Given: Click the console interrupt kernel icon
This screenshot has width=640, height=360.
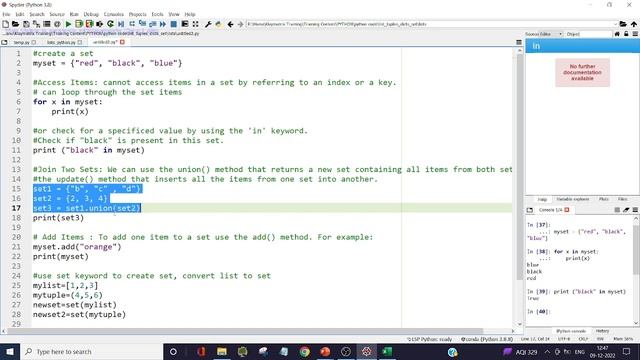Looking at the screenshot, I should click(617, 210).
